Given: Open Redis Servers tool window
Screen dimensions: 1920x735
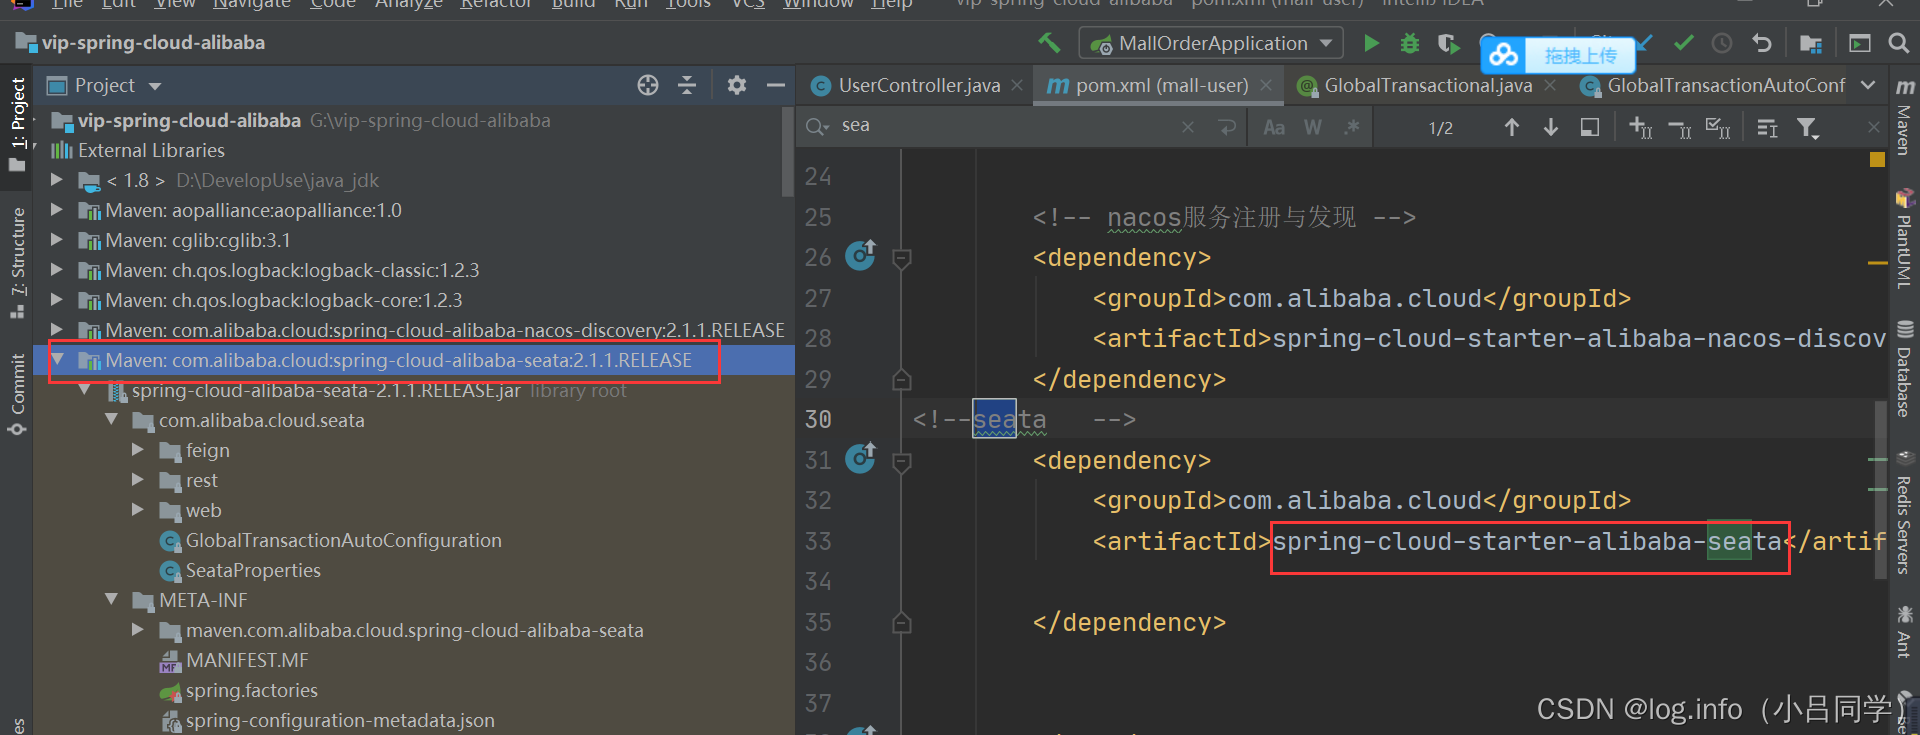Looking at the screenshot, I should pyautogui.click(x=1905, y=513).
